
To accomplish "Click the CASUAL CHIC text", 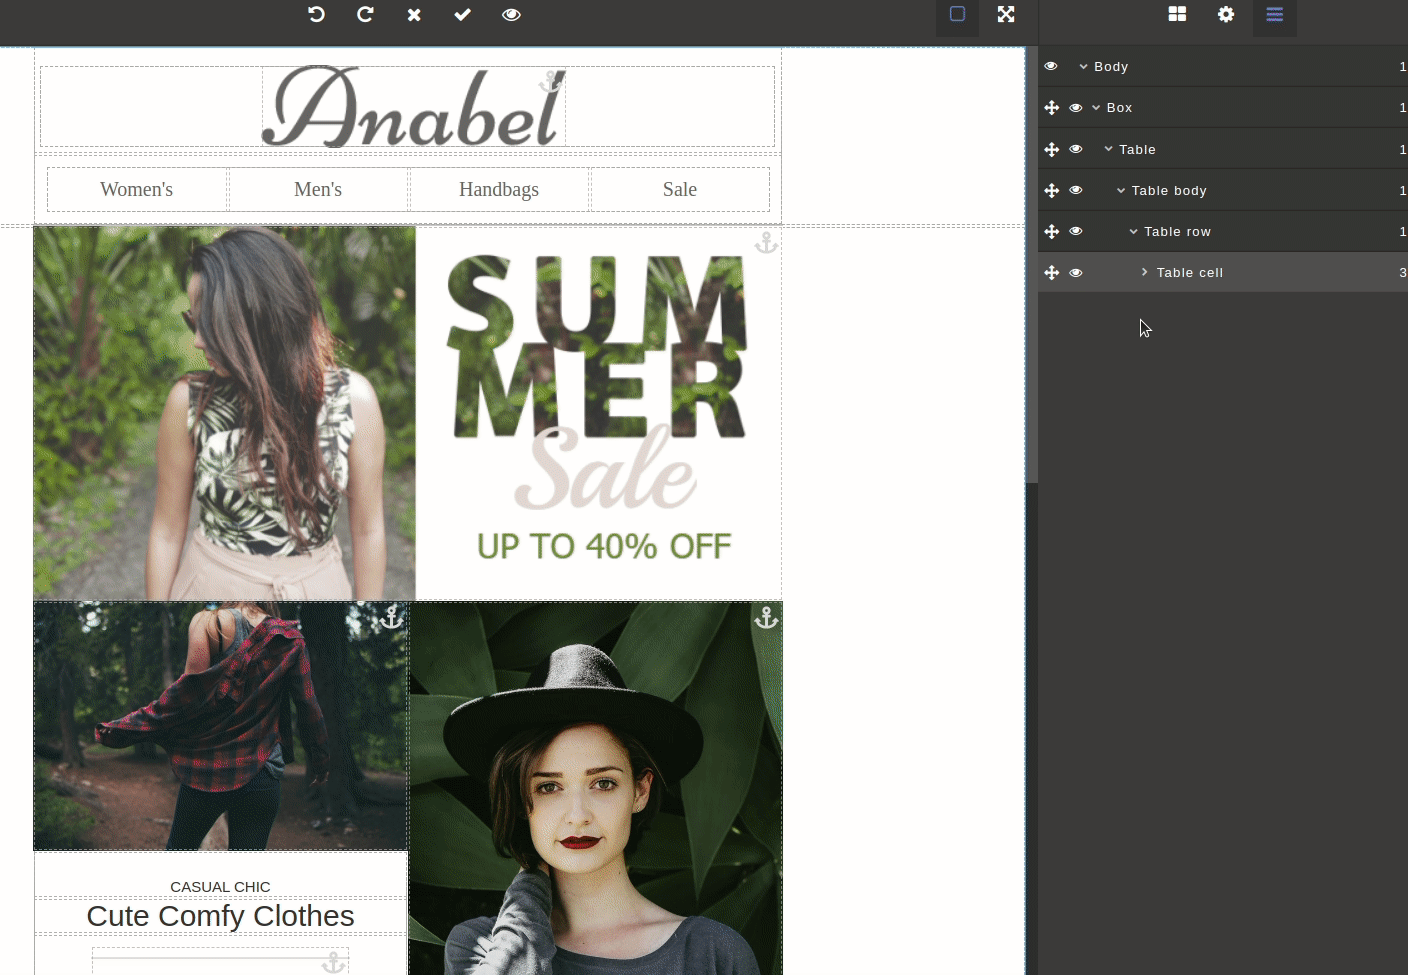I will (x=220, y=887).
